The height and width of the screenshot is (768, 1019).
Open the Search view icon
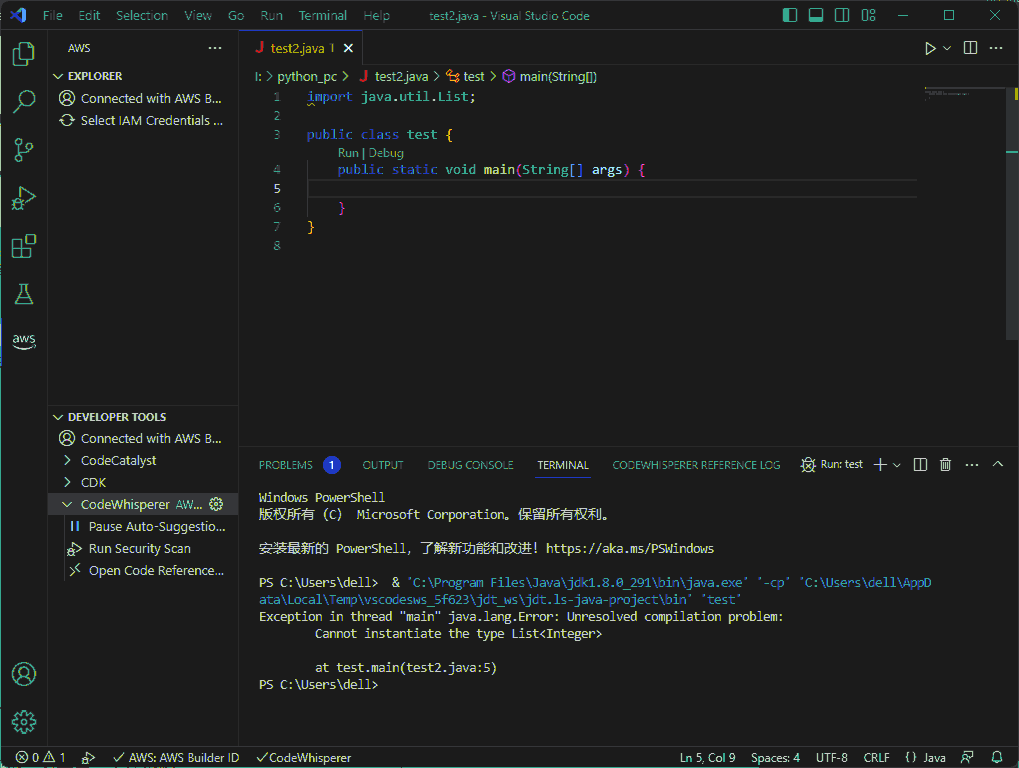point(23,102)
